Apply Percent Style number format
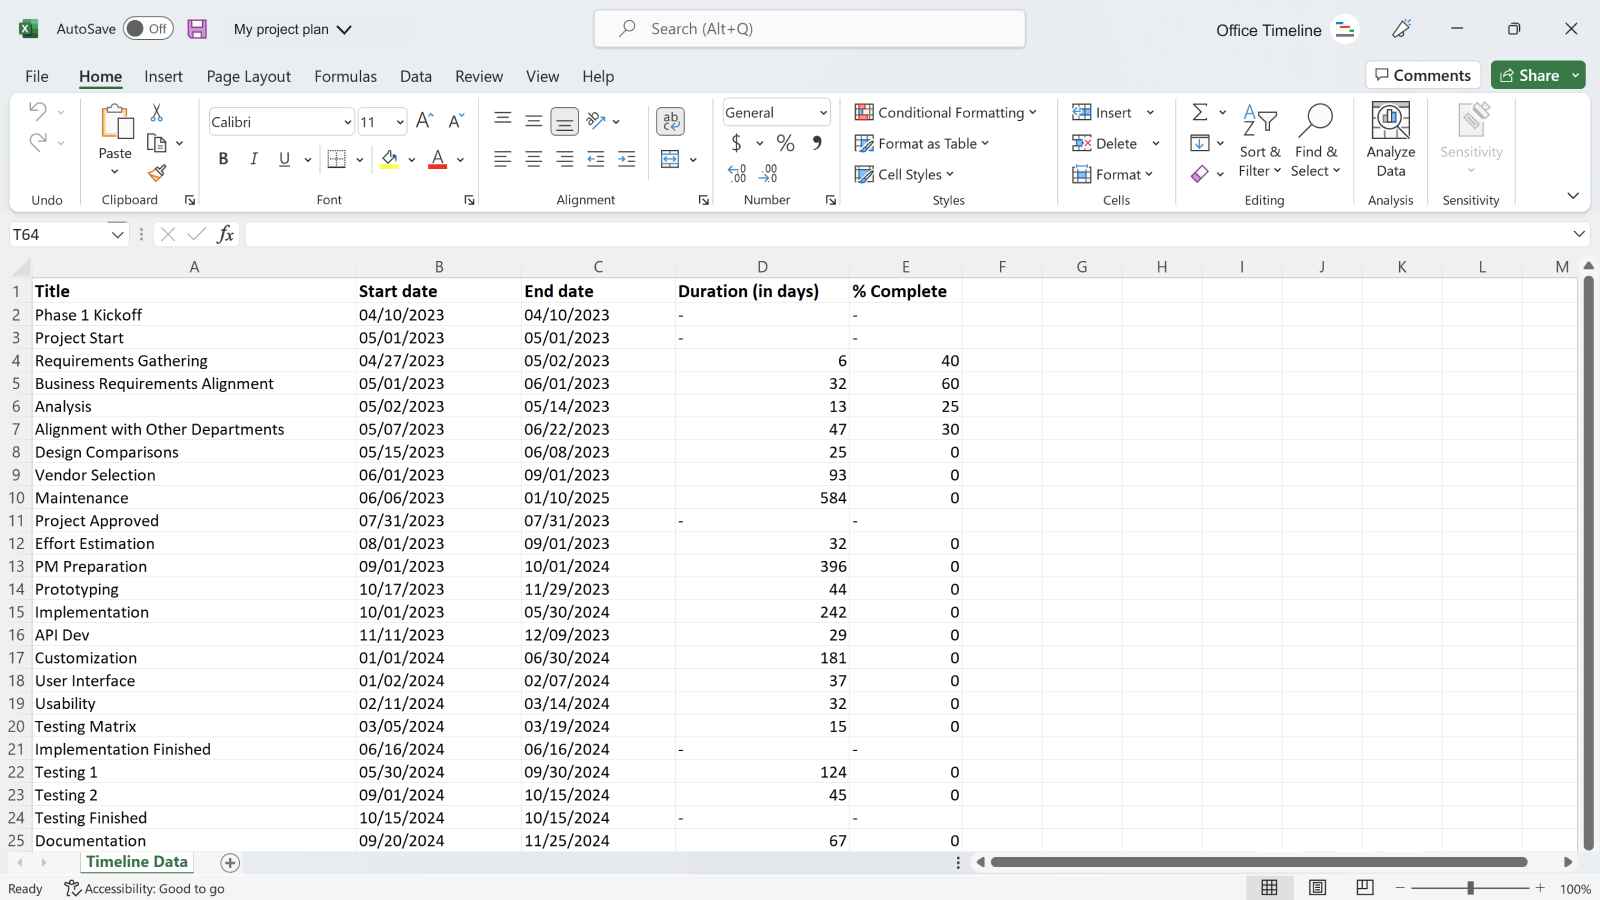1600x900 pixels. [786, 143]
